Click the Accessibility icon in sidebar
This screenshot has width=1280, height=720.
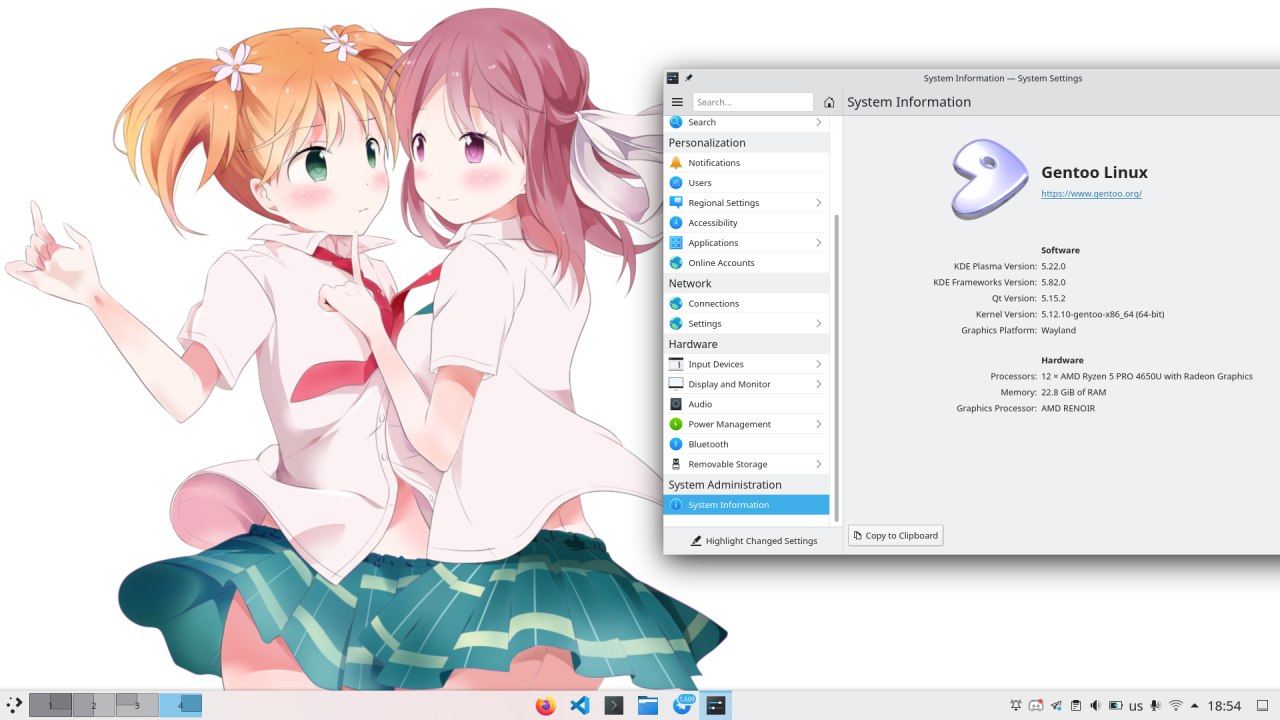tap(676, 223)
